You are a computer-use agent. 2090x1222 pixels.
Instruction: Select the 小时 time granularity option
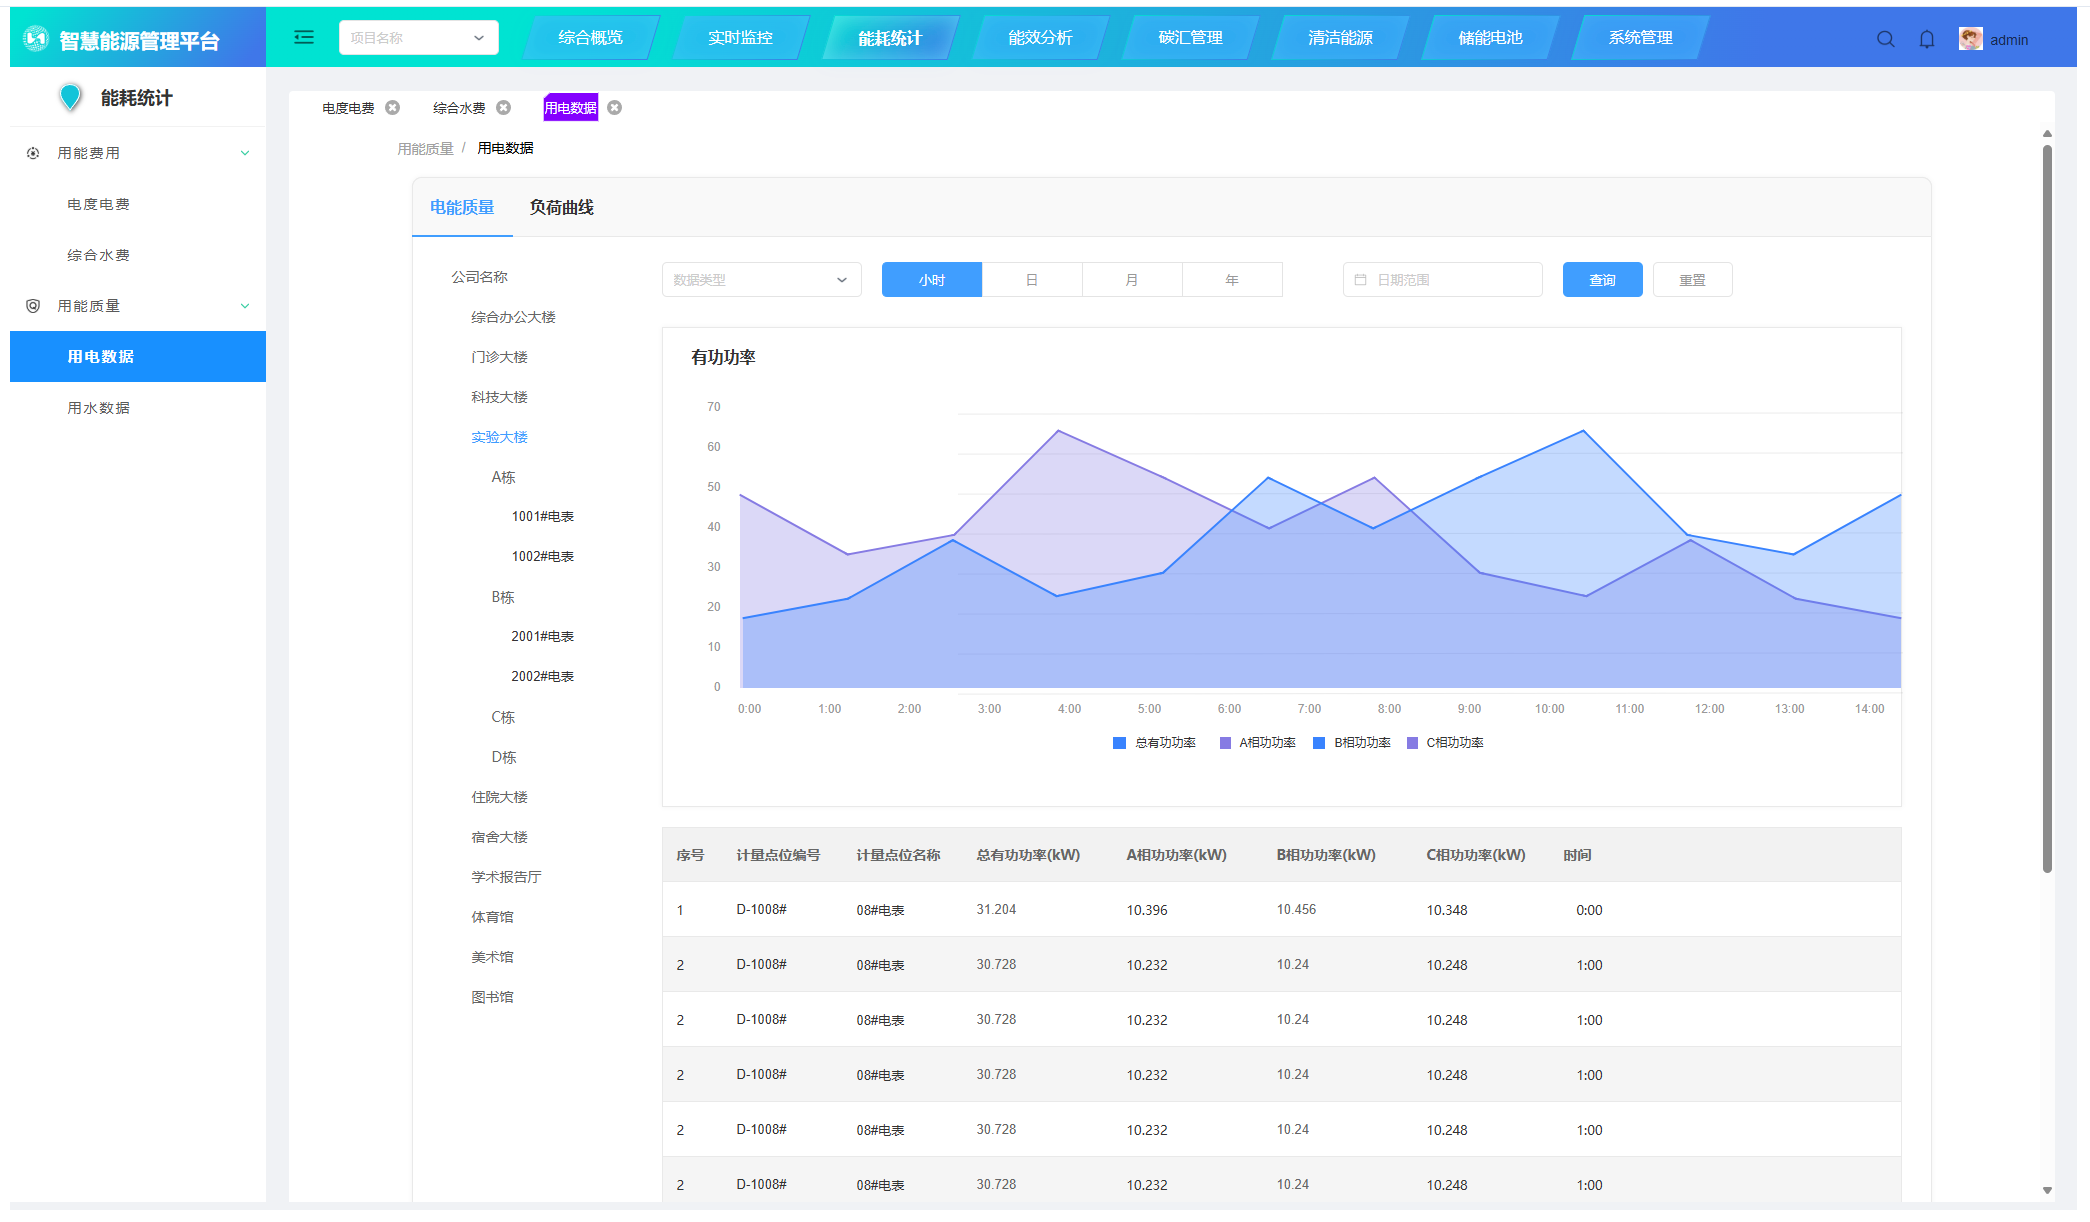coord(931,280)
